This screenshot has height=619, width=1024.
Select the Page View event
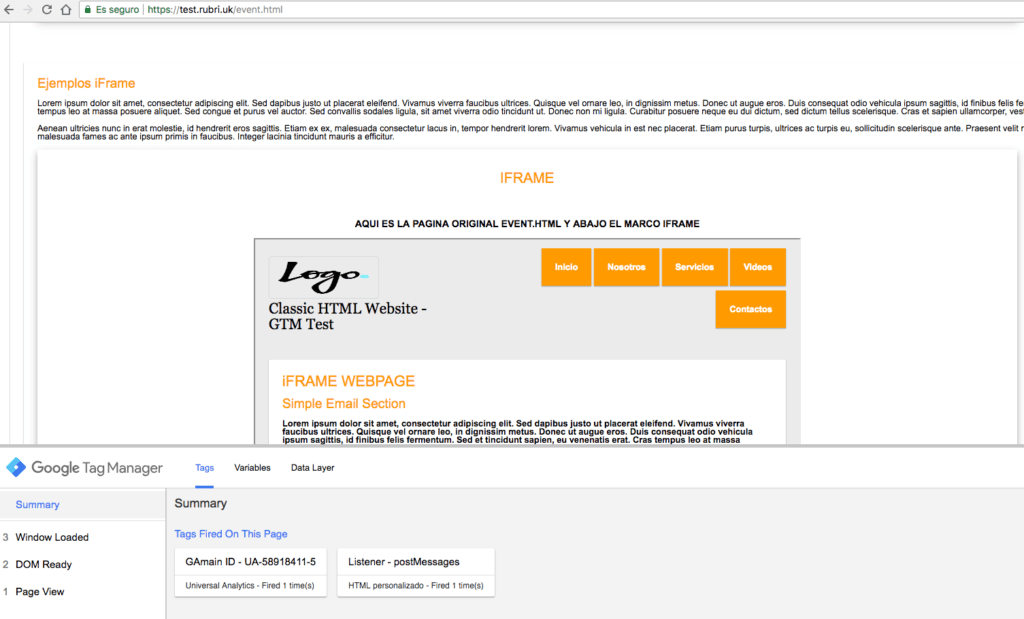40,592
